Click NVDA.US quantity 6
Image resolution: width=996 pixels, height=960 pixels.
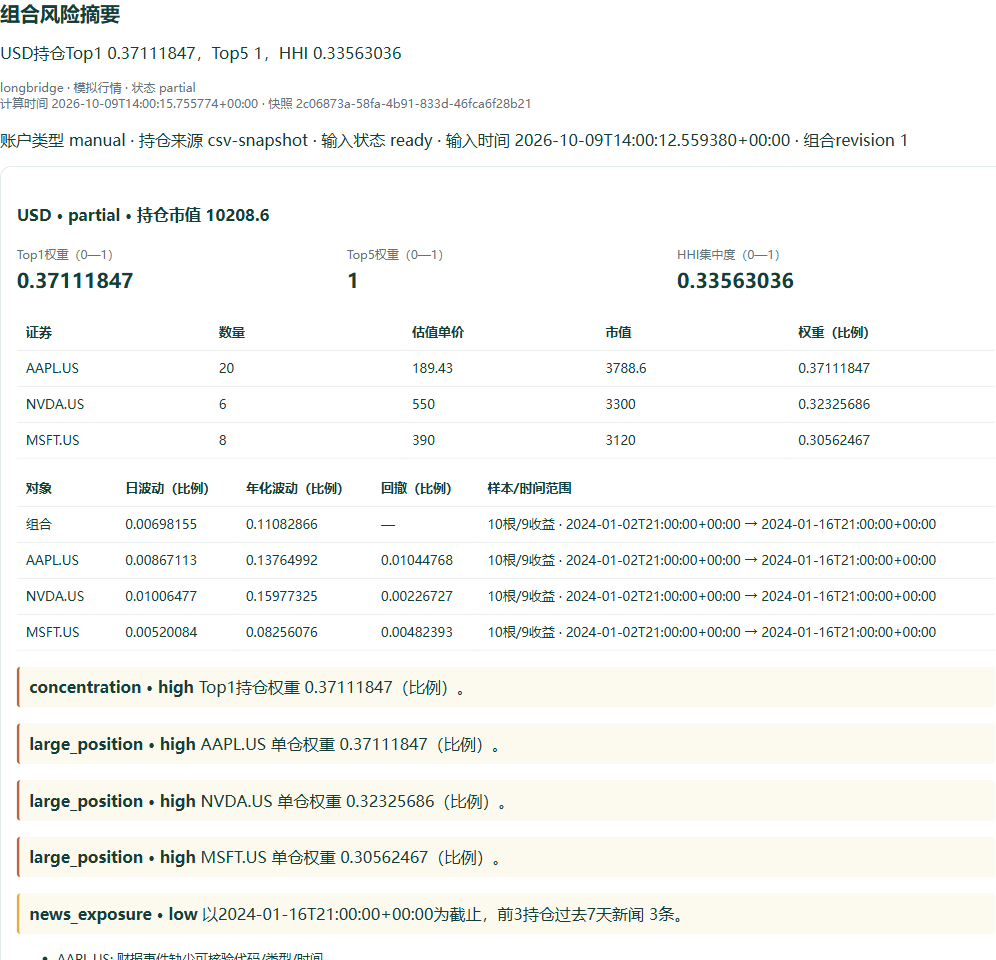click(x=223, y=405)
